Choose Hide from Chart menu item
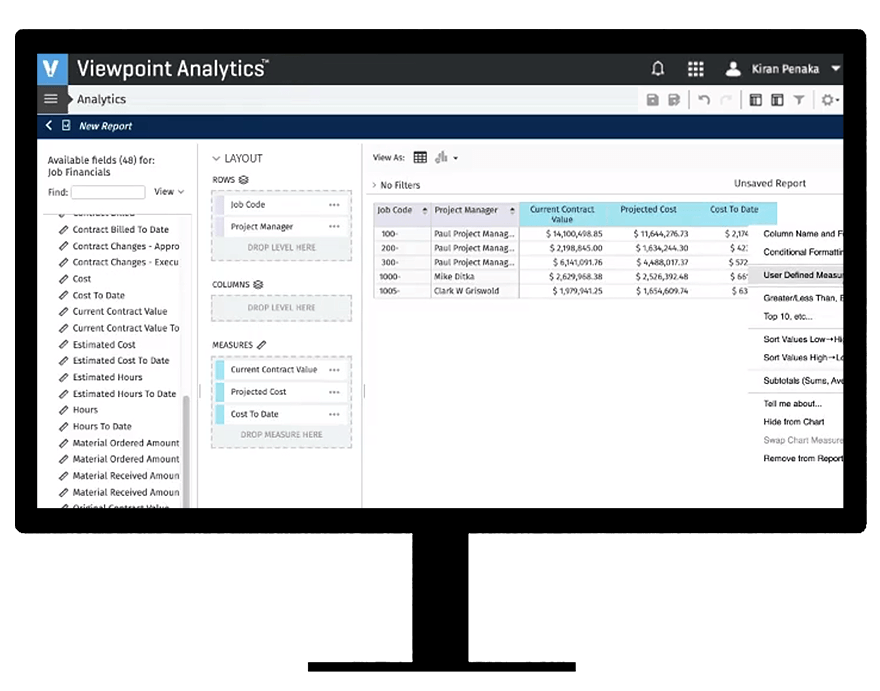The image size is (880, 691). (794, 422)
